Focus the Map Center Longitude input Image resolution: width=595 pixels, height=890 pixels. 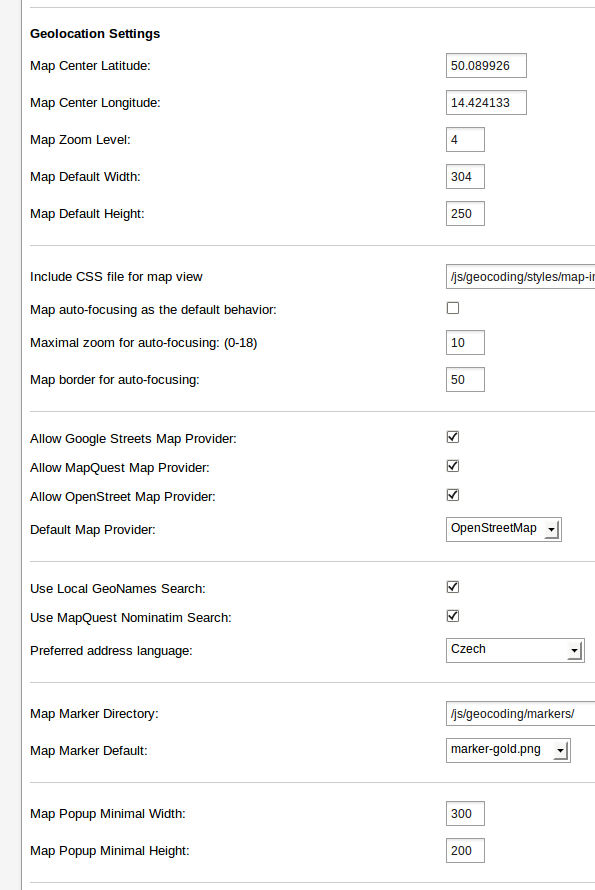tap(486, 102)
